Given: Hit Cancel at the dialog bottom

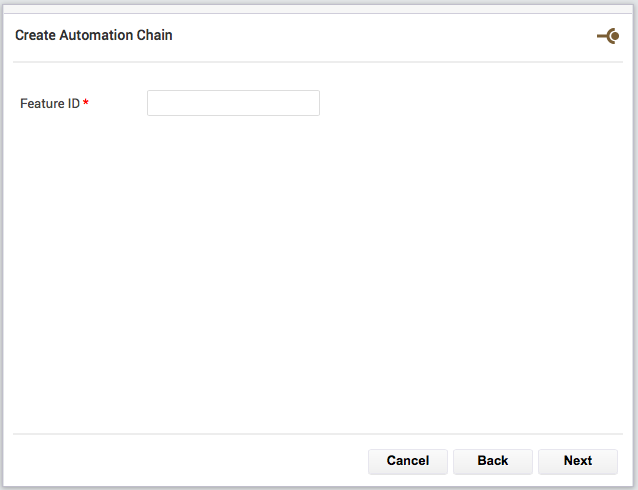Looking at the screenshot, I should tap(408, 461).
